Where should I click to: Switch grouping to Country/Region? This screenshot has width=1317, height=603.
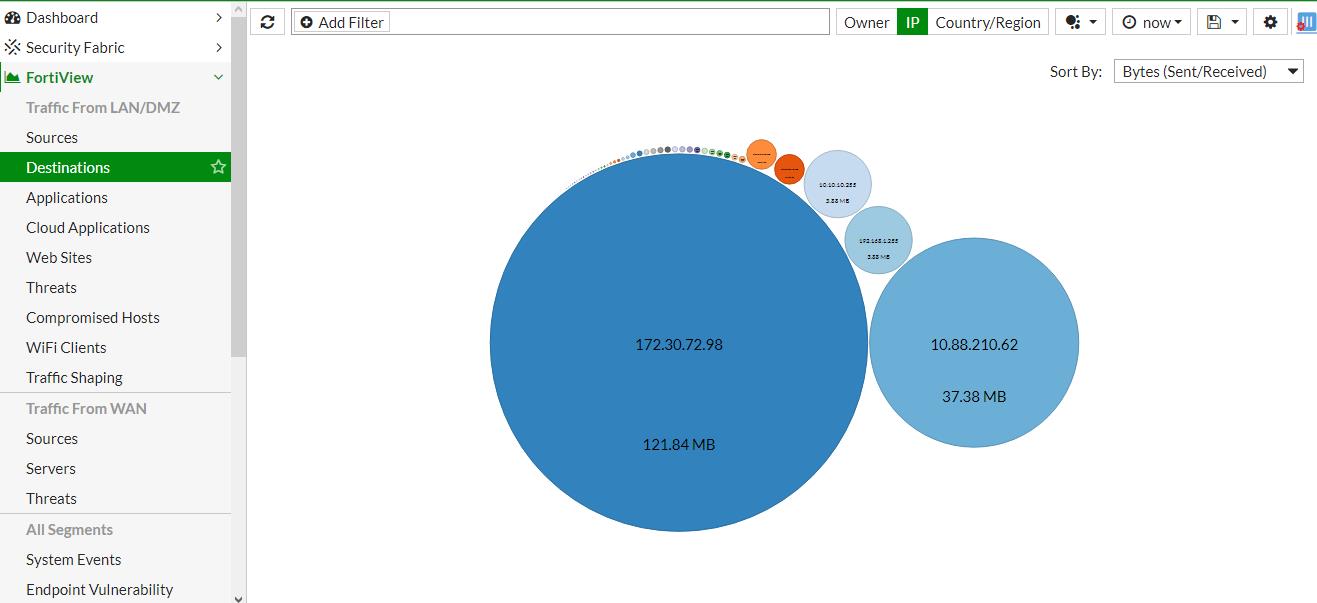pyautogui.click(x=988, y=22)
